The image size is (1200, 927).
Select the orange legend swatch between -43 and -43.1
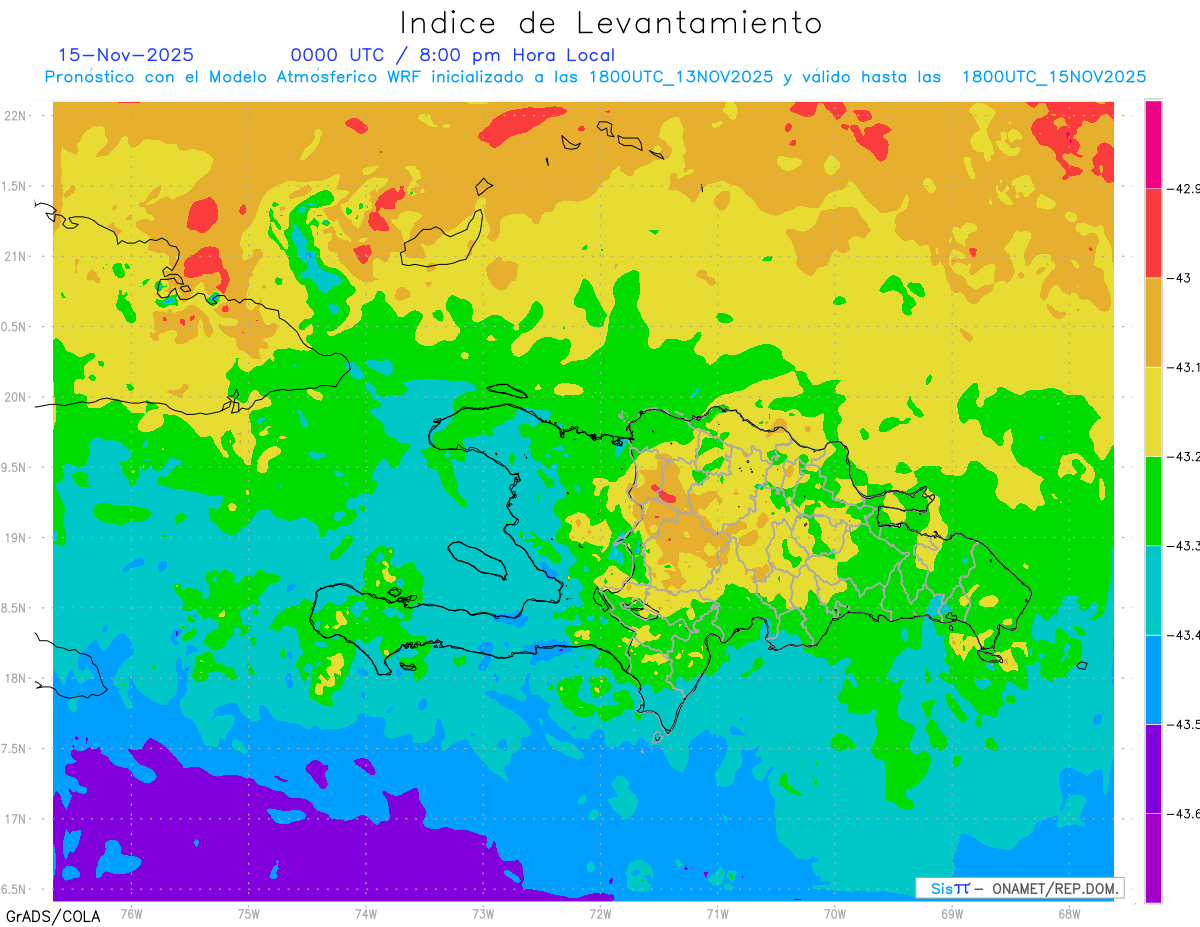tap(1153, 322)
